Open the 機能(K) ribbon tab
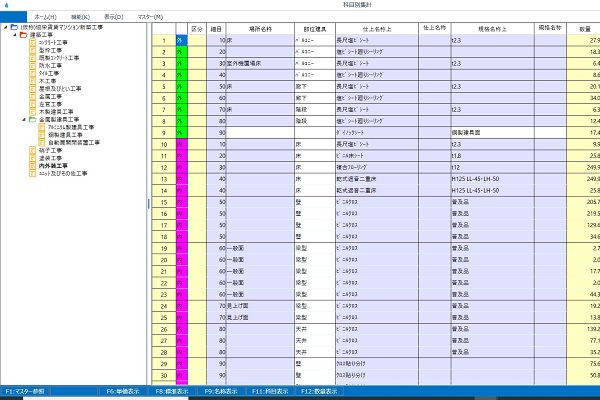The height and width of the screenshot is (400, 600). point(80,17)
